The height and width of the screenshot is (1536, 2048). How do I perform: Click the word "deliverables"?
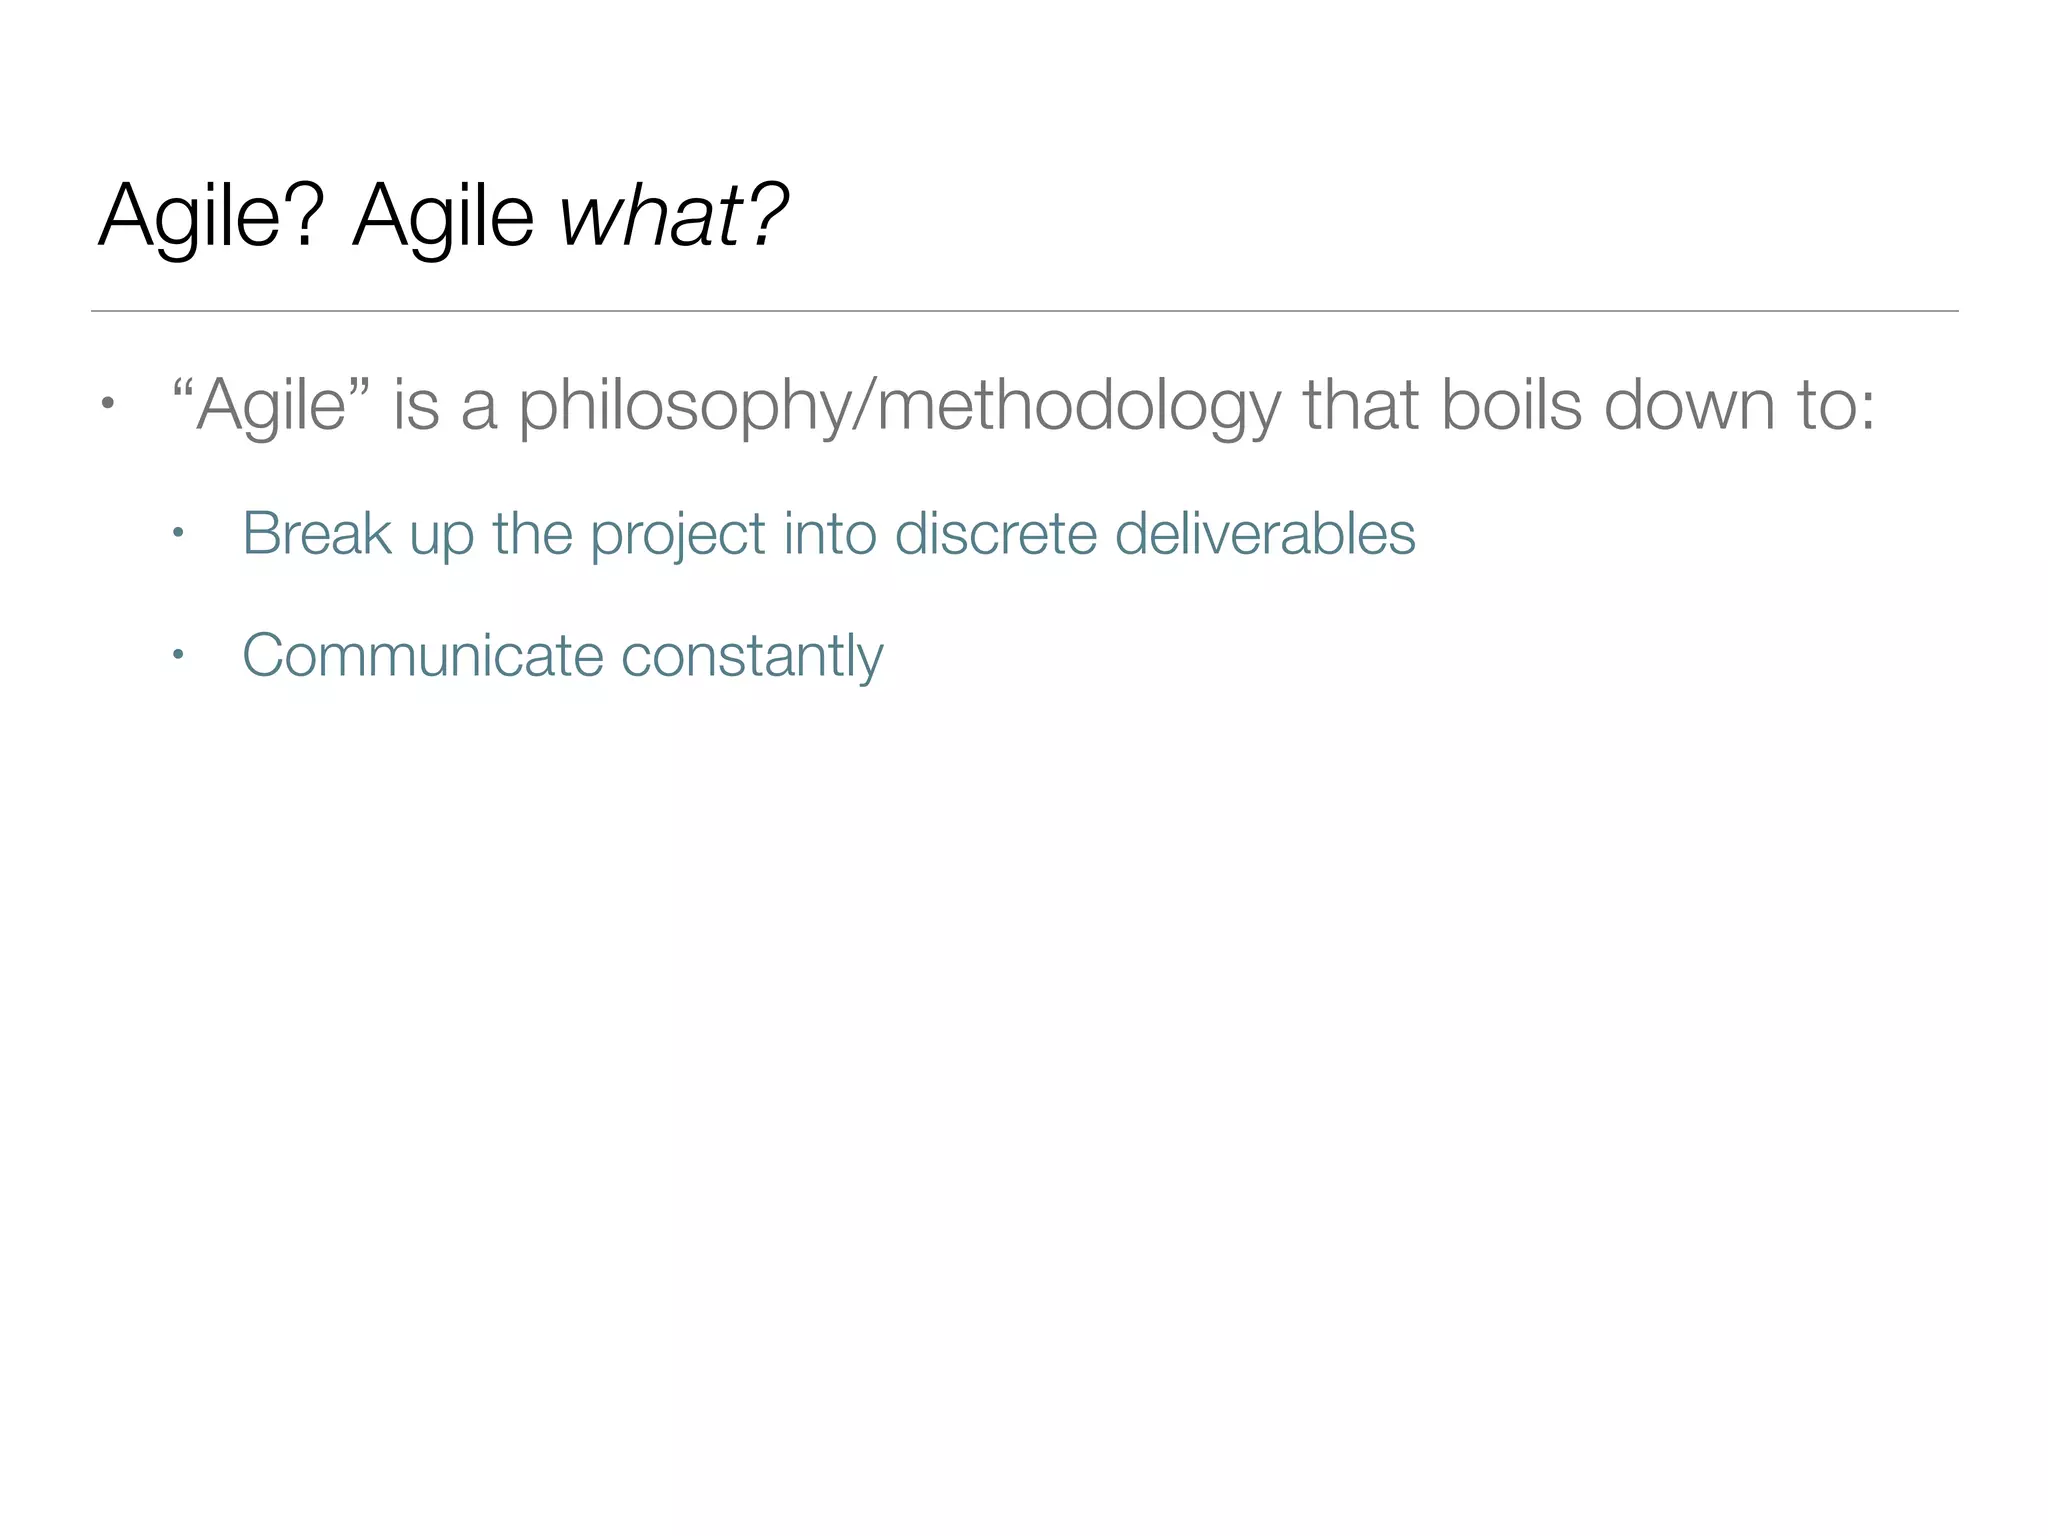(x=1264, y=533)
